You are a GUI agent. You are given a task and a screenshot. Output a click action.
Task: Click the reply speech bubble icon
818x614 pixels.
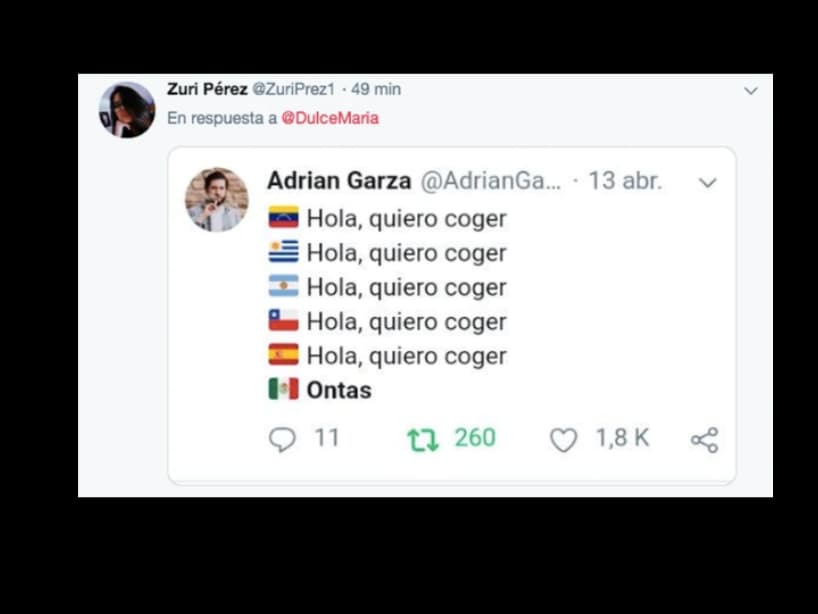283,437
